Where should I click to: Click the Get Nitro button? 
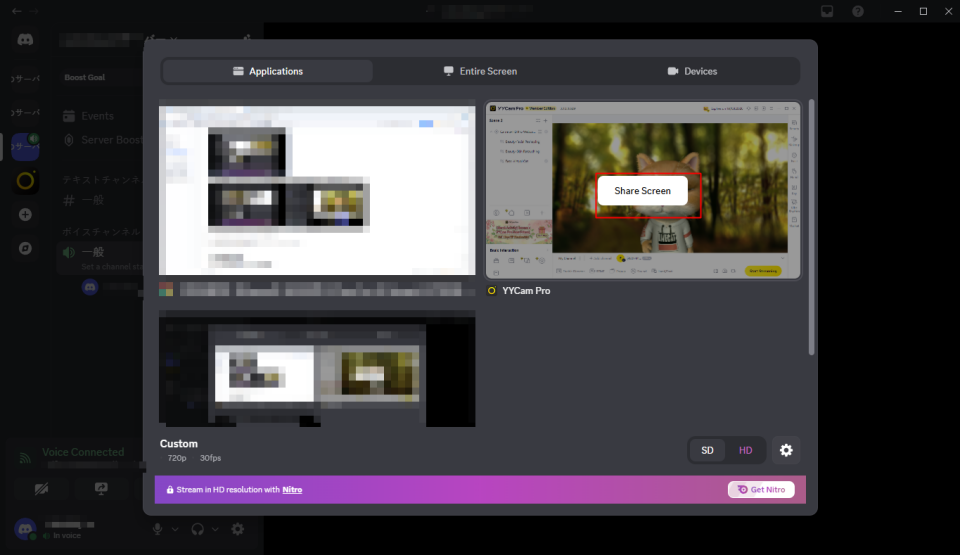[761, 489]
